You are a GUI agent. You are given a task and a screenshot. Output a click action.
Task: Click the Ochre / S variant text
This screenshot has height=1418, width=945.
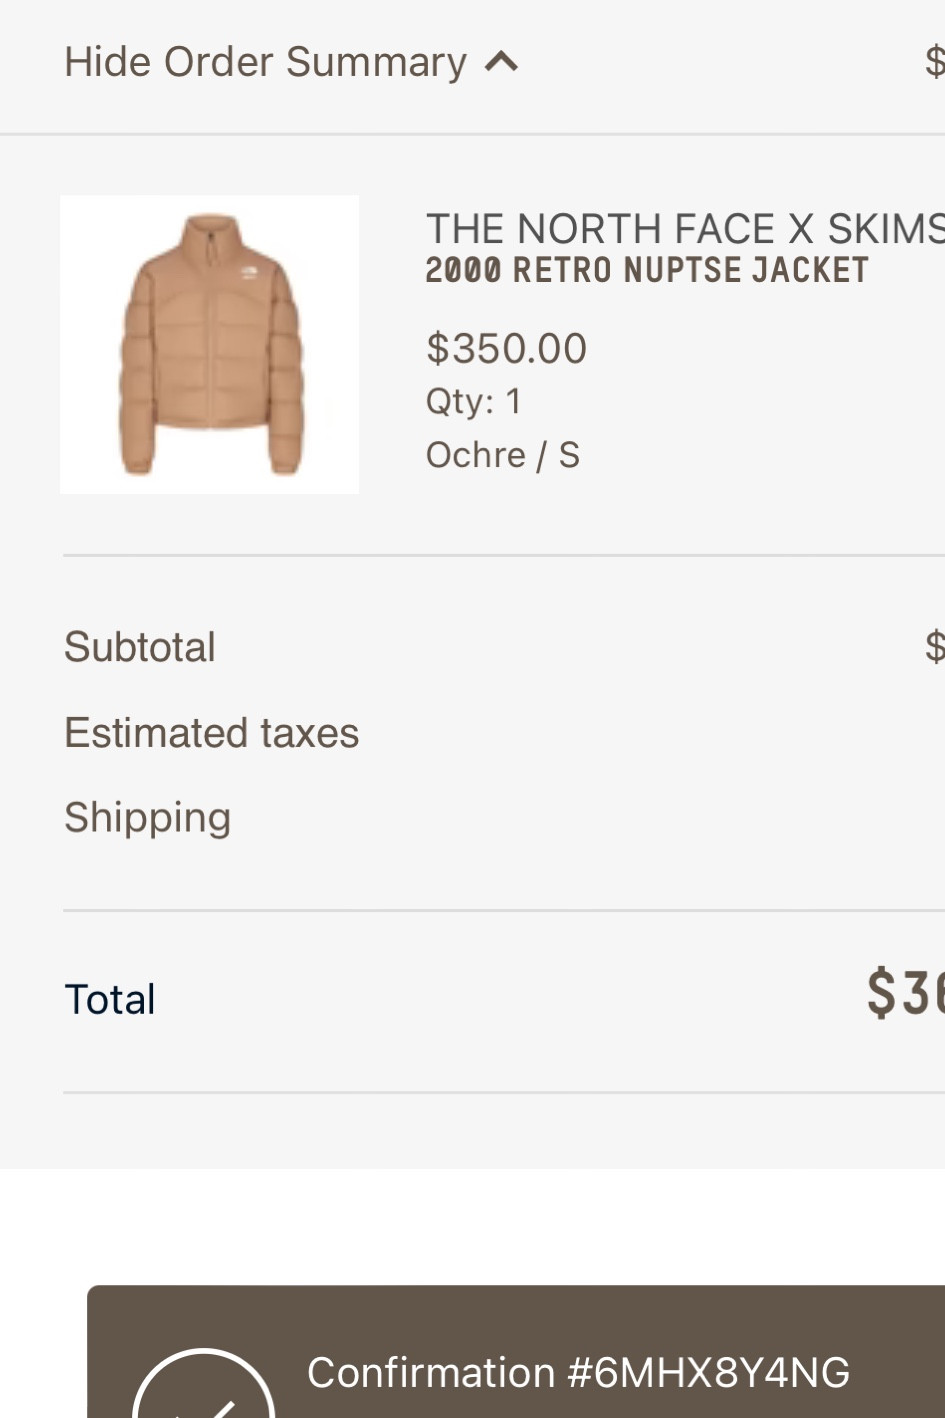point(502,455)
